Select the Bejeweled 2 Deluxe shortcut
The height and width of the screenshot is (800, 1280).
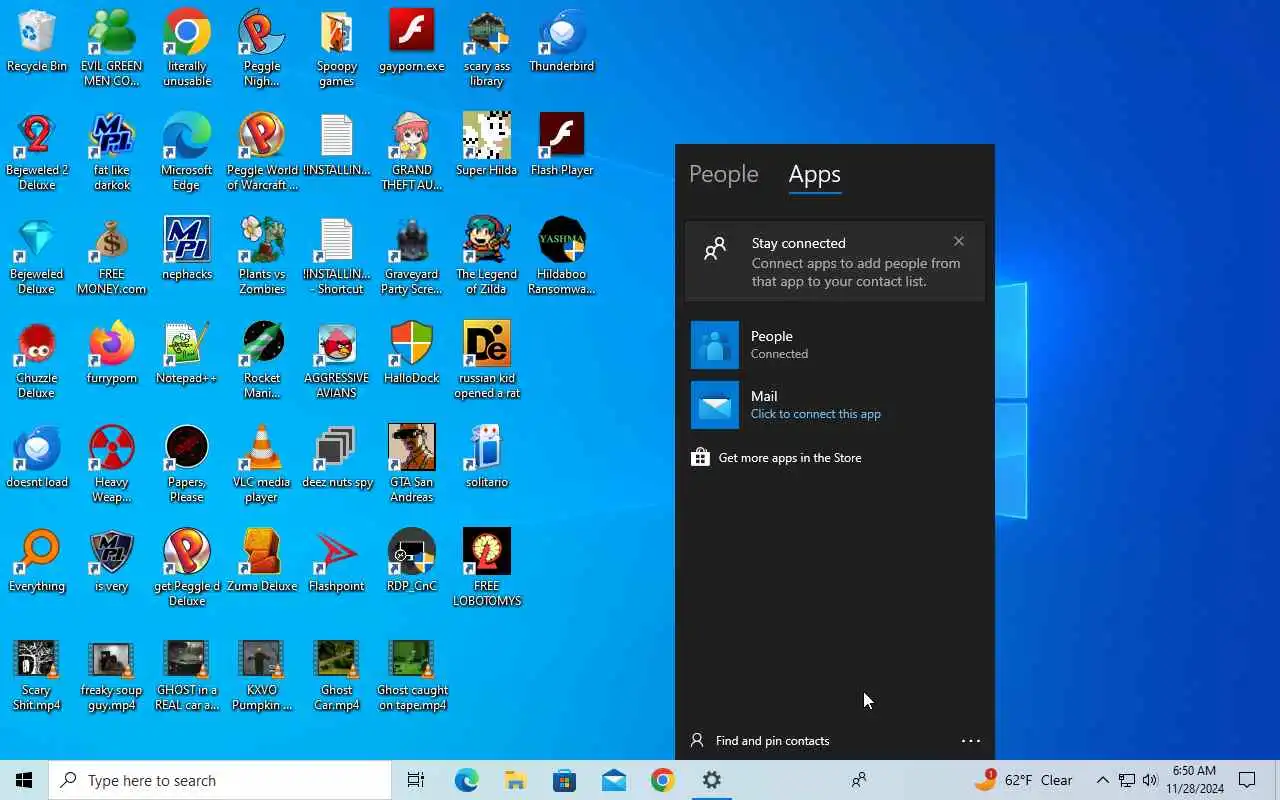point(37,153)
